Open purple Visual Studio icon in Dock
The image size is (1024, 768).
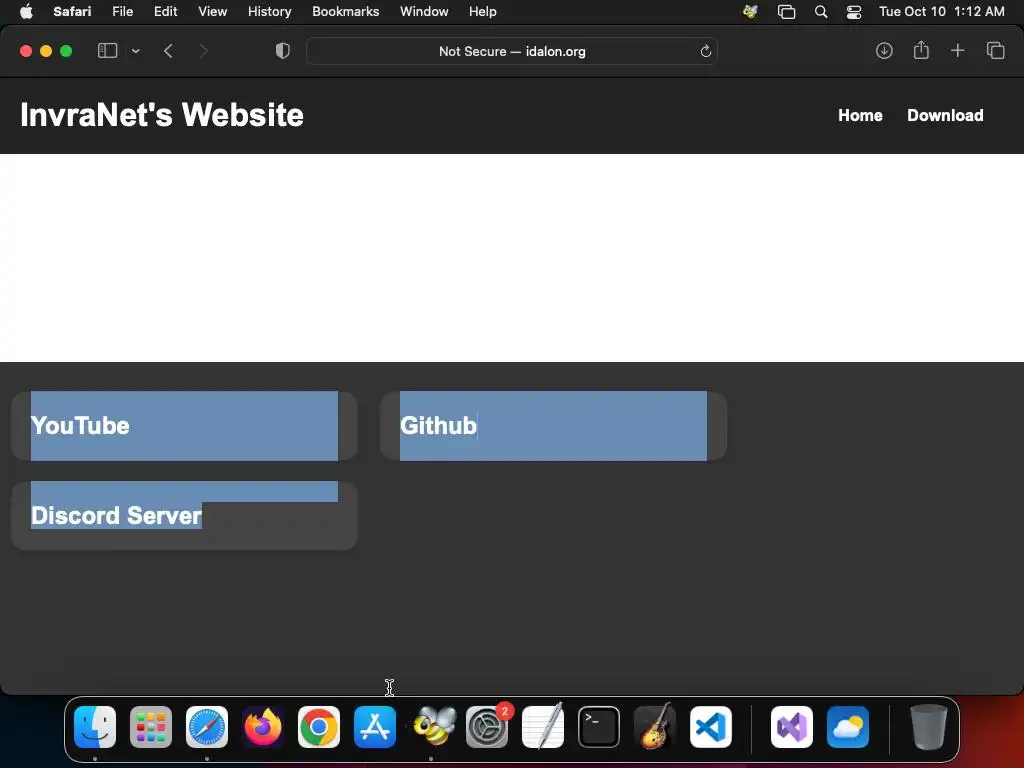(x=792, y=727)
